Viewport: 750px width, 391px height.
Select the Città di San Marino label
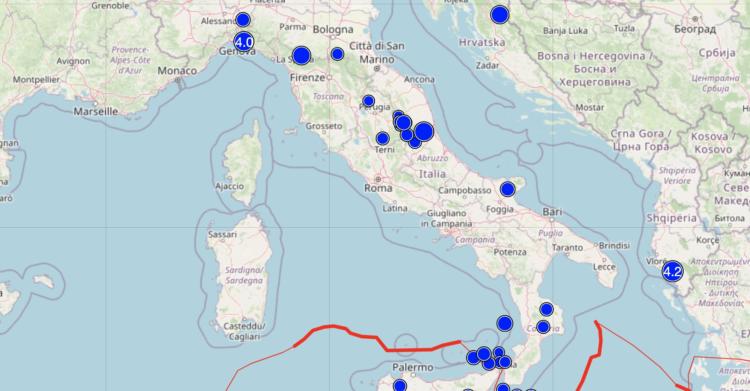tap(377, 53)
